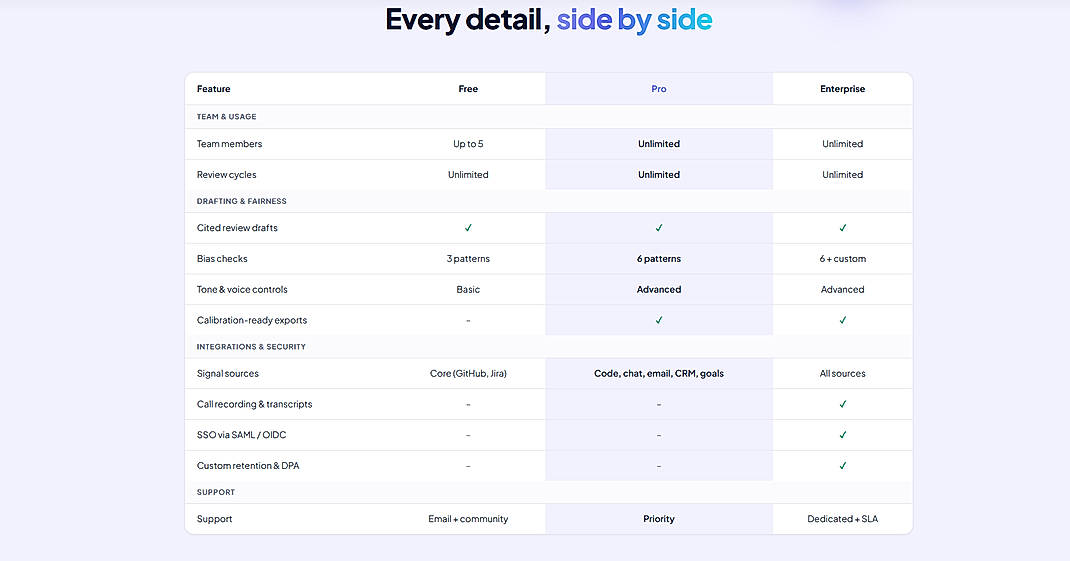Image resolution: width=1070 pixels, height=561 pixels.
Task: Click the '6 patterns' cell
Action: point(659,259)
